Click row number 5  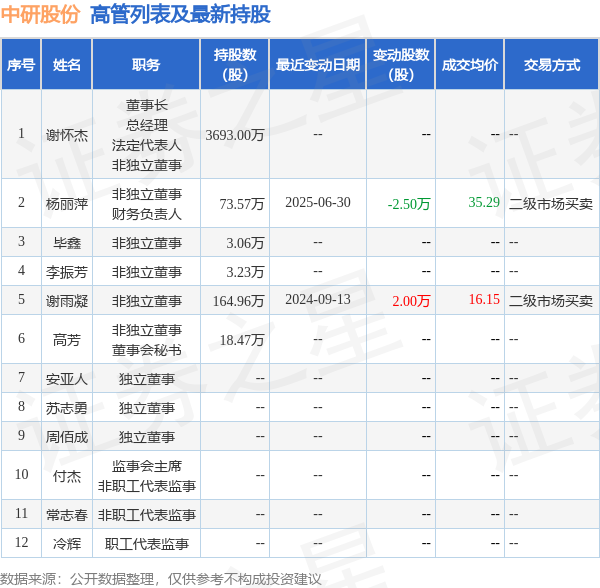pos(21,299)
